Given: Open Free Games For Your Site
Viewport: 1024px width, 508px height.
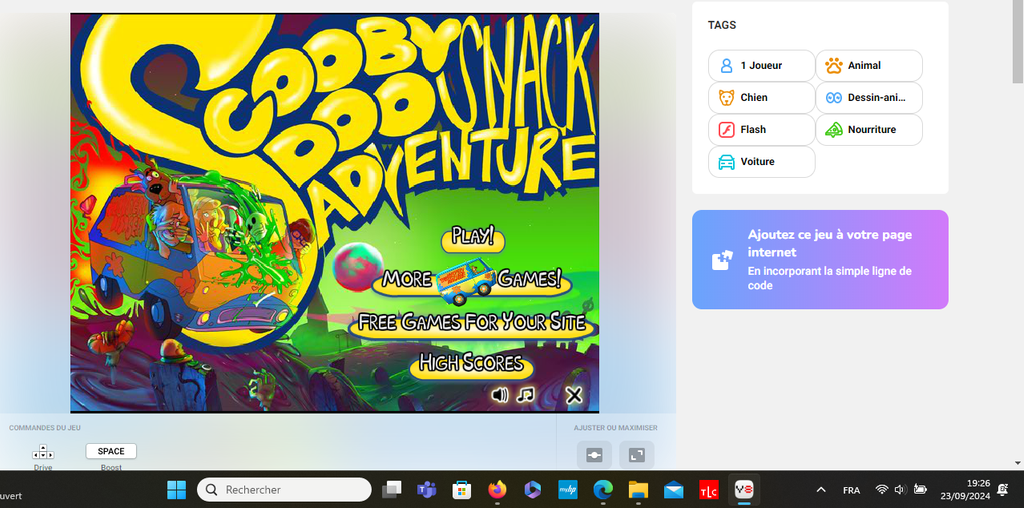Looking at the screenshot, I should point(472,322).
